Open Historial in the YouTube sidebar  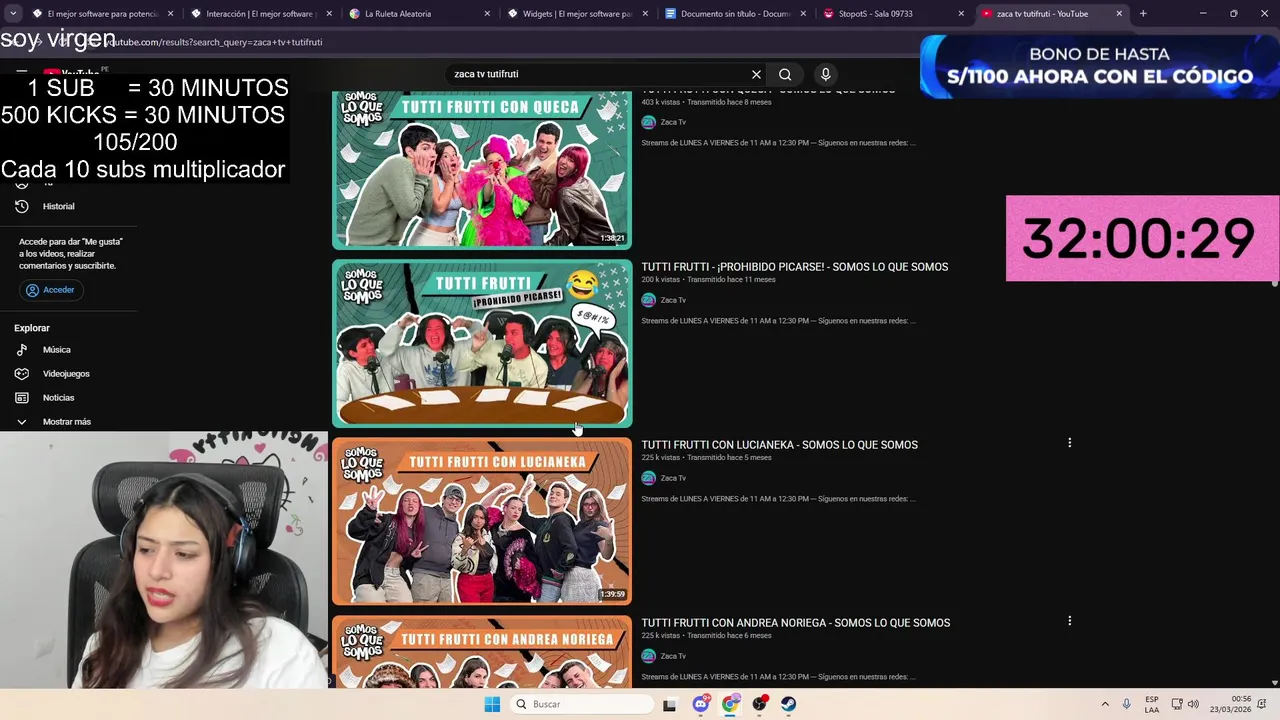[59, 206]
